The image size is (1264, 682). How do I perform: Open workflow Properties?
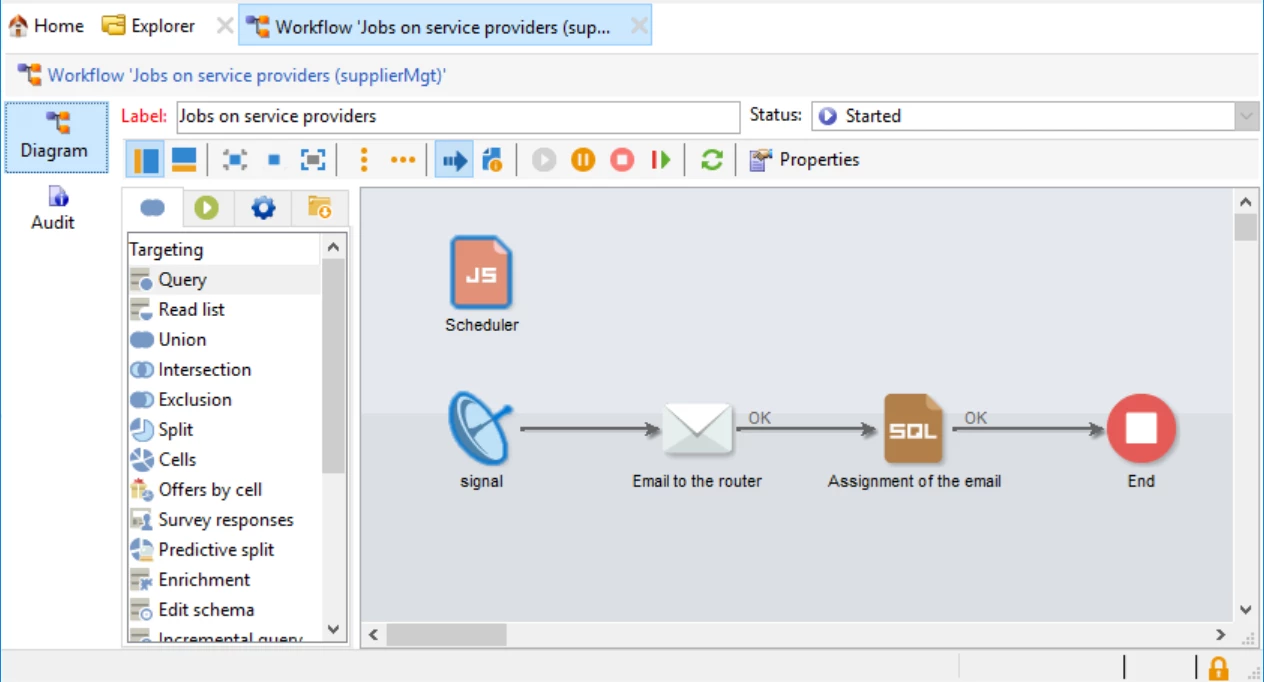804,160
